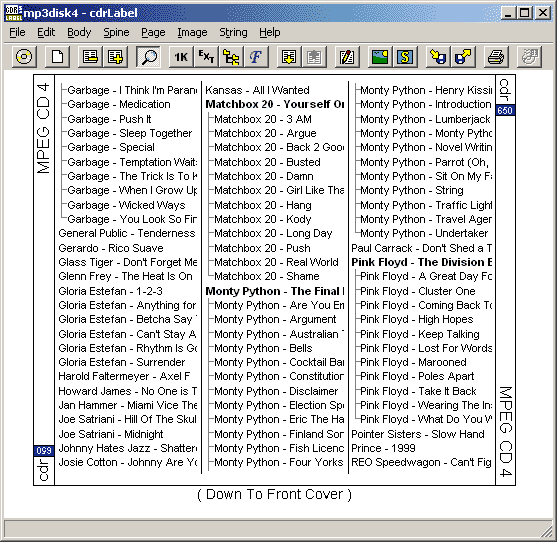The height and width of the screenshot is (542, 557).
Task: Open the String menu
Action: coord(233,32)
